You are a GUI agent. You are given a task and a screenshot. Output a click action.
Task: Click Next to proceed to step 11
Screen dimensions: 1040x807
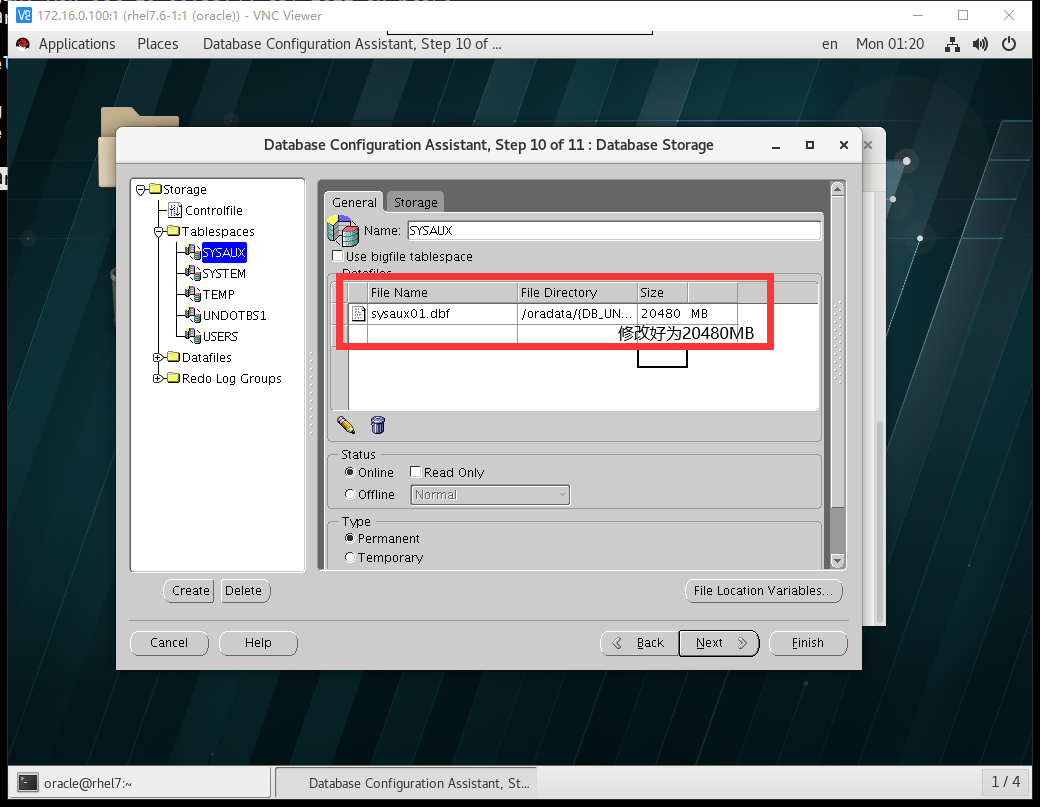(719, 643)
